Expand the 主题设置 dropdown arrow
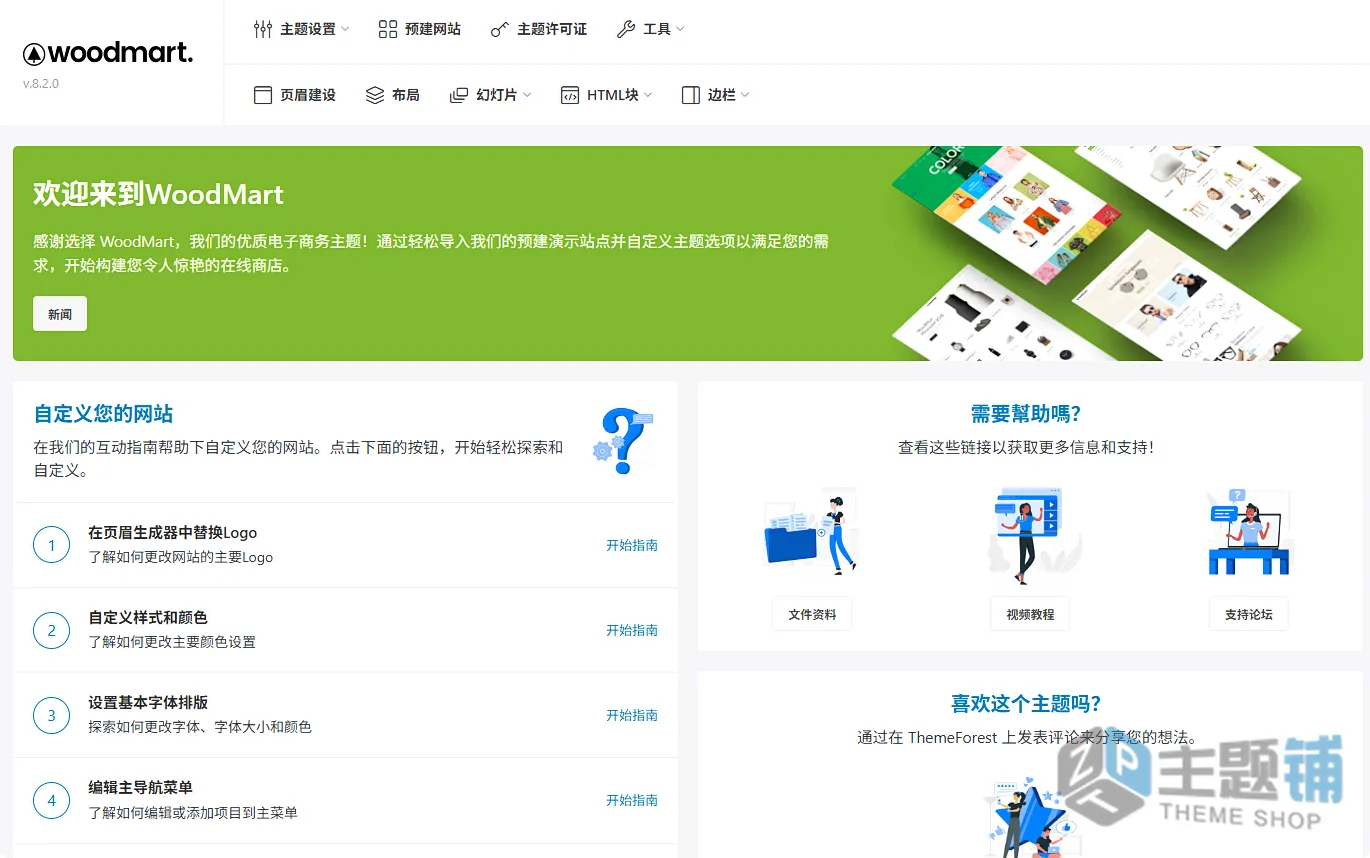Screen dimensions: 1370x858 [345, 29]
